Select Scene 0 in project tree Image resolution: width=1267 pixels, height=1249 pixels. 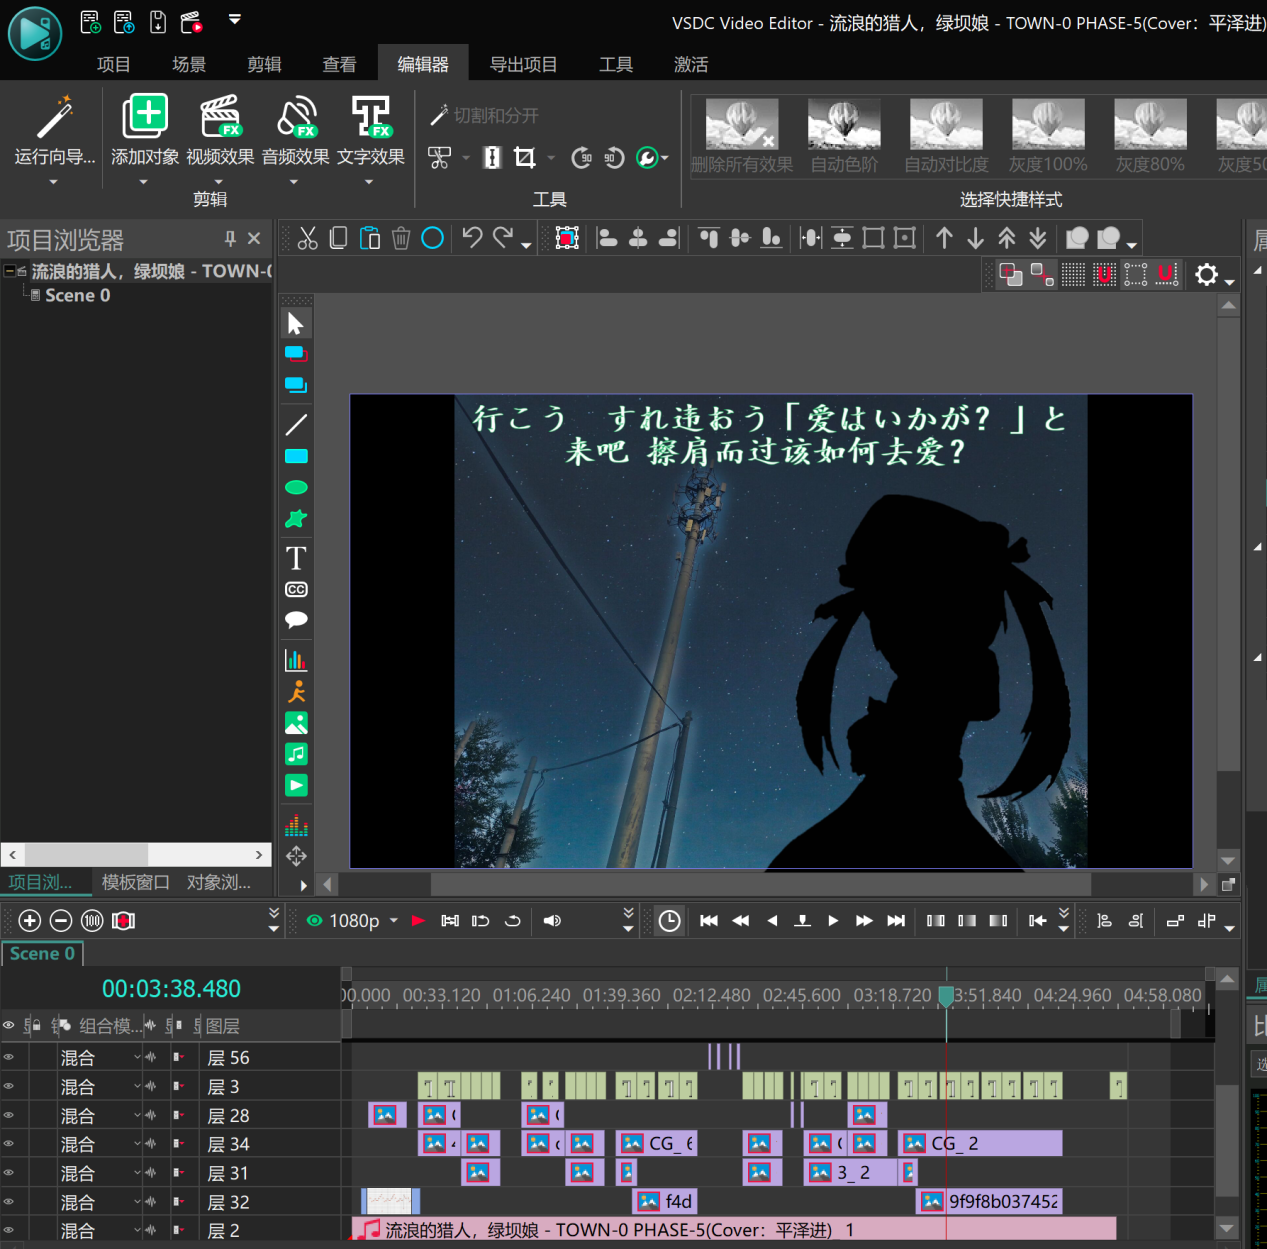pyautogui.click(x=77, y=295)
